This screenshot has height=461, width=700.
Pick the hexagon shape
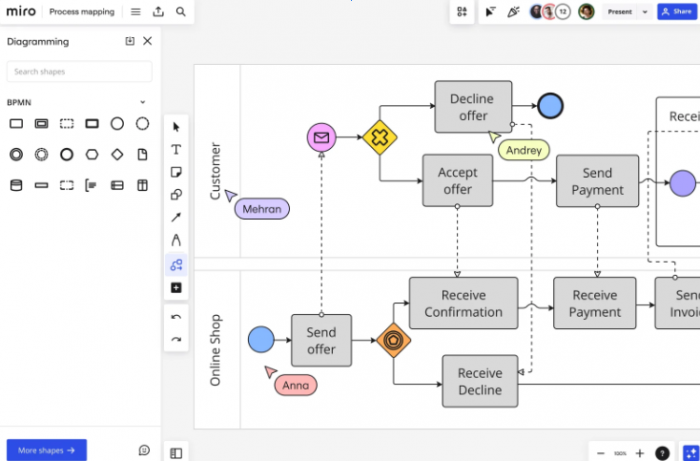(x=92, y=154)
